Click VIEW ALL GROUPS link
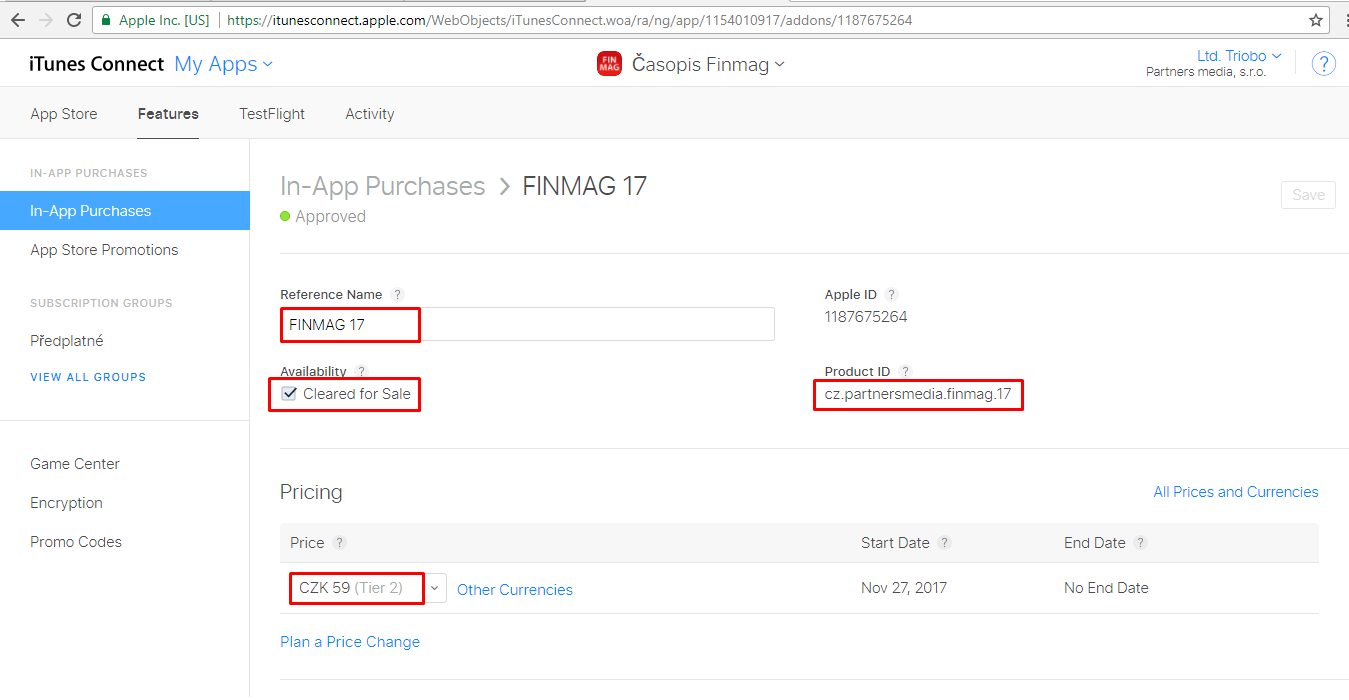The image size is (1349, 700). pyautogui.click(x=88, y=377)
